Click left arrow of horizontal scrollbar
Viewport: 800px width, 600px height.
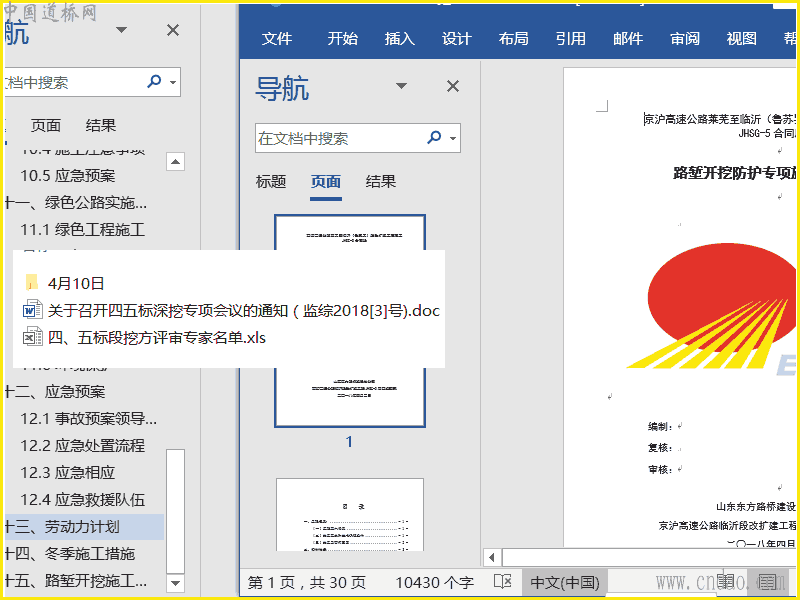492,557
